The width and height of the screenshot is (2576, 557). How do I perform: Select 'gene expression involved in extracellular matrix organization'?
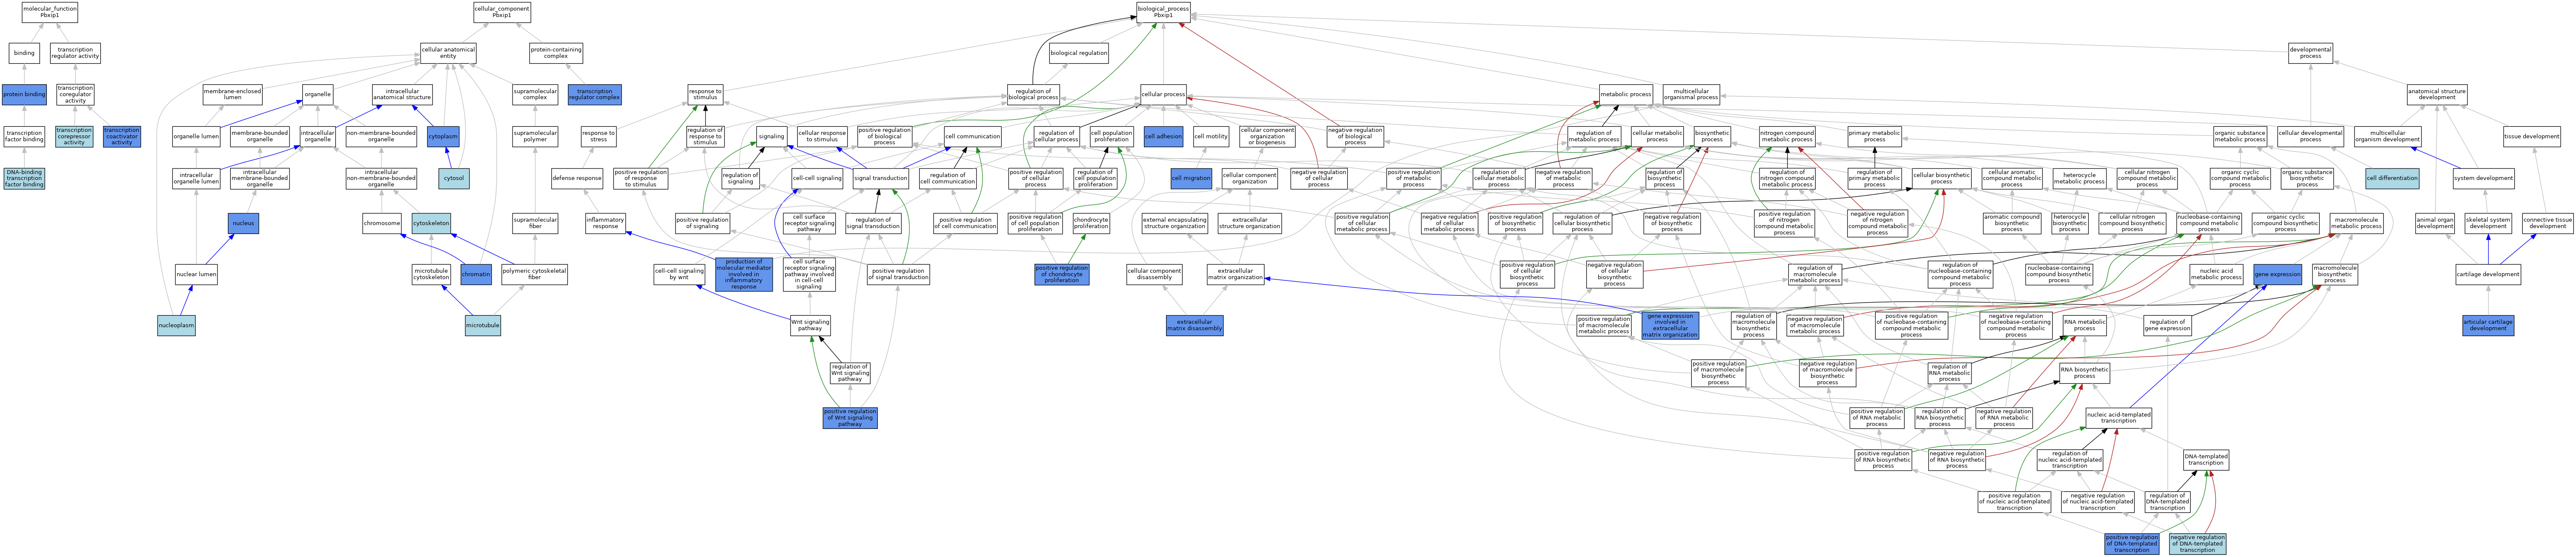(x=1670, y=325)
